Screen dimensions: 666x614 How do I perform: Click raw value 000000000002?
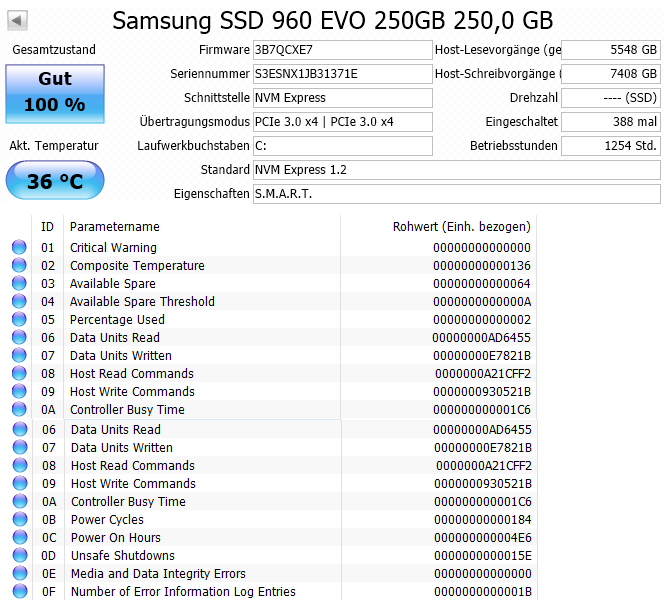[x=482, y=320]
